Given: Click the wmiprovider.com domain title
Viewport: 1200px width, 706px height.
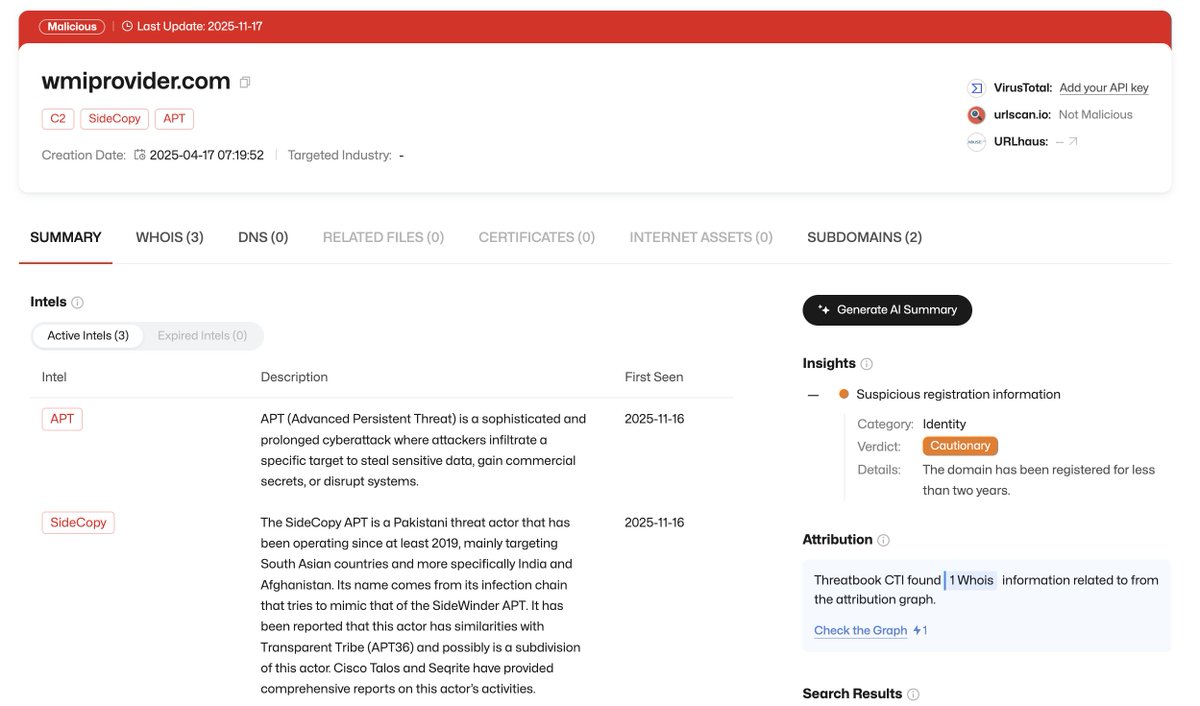Looking at the screenshot, I should [x=136, y=81].
